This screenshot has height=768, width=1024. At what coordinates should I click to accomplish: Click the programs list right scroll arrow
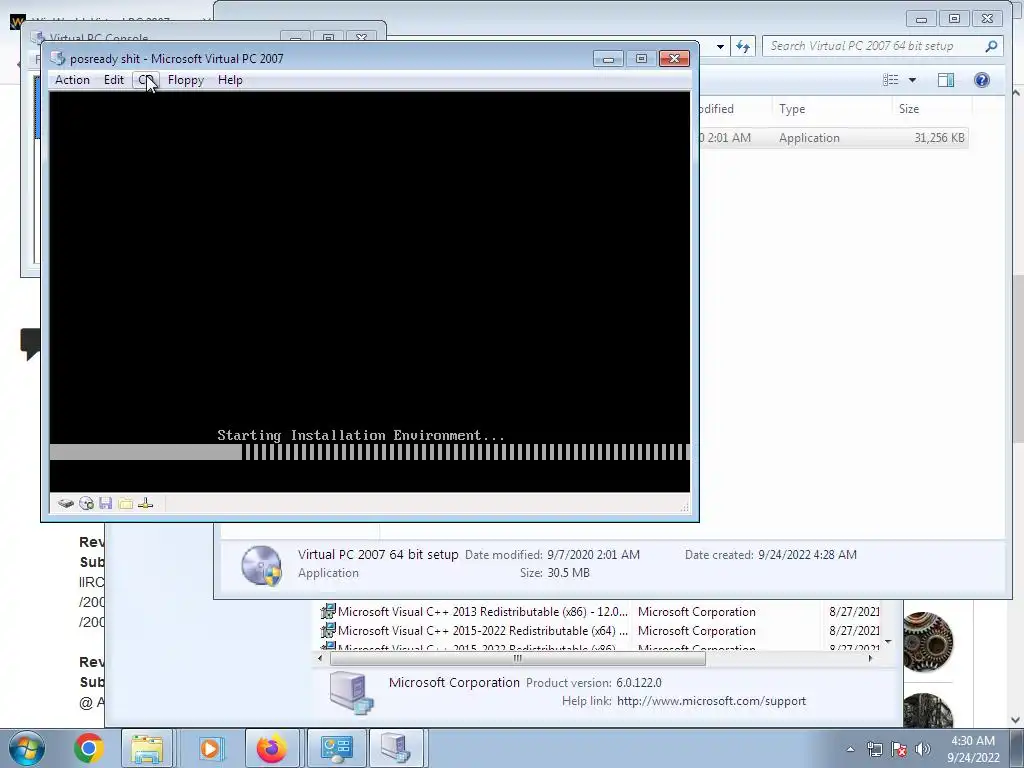pos(870,658)
